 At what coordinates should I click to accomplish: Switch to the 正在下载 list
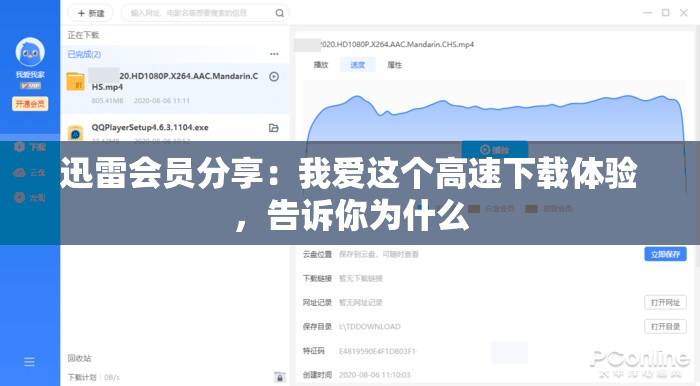83,35
